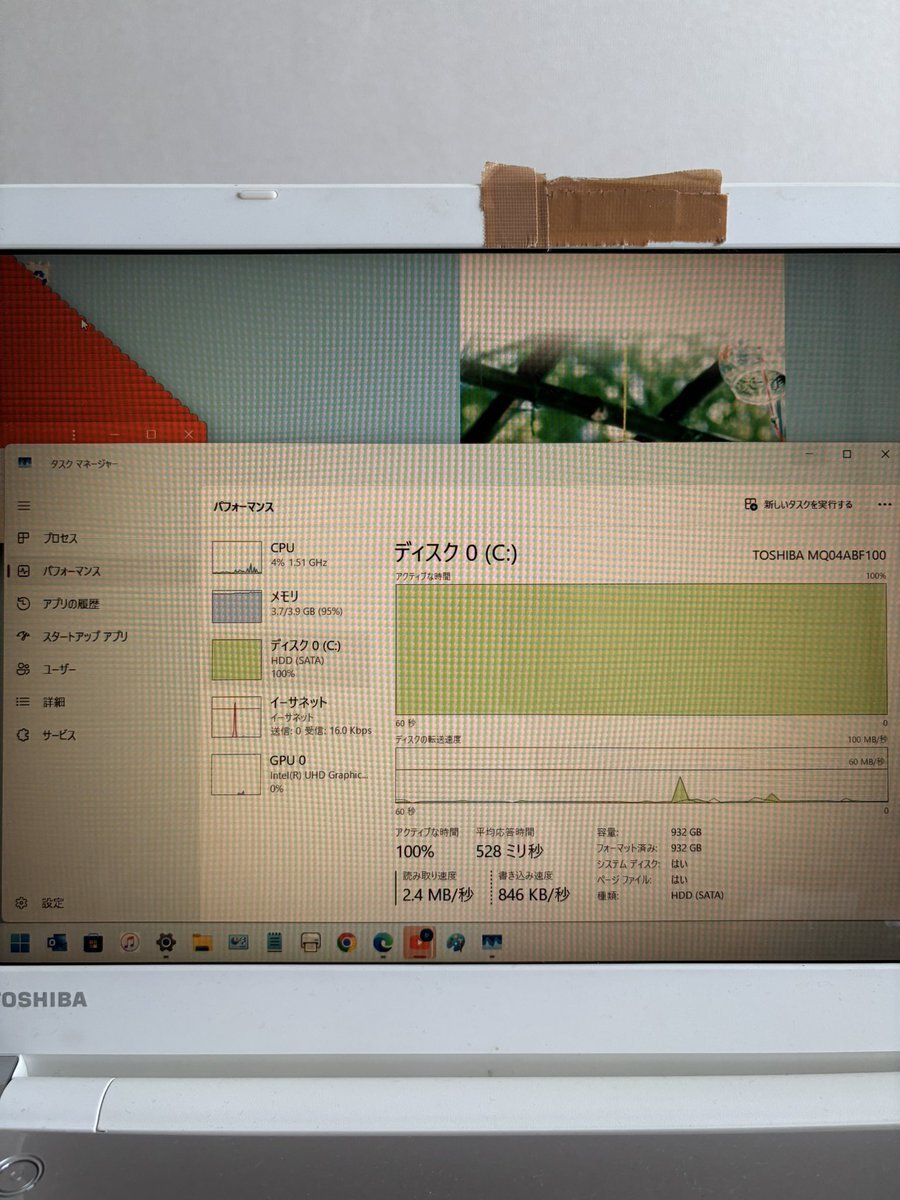Click the 846 KB/秒 write speed value
900x1200 pixels.
pyautogui.click(x=534, y=894)
